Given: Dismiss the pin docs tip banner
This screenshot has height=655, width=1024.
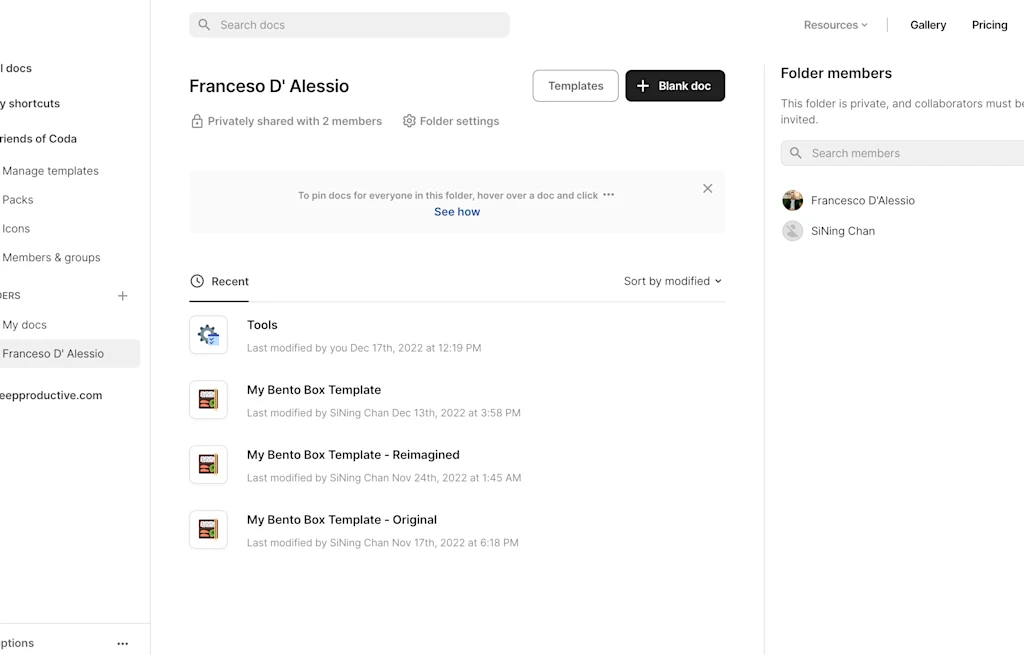Looking at the screenshot, I should (x=707, y=189).
